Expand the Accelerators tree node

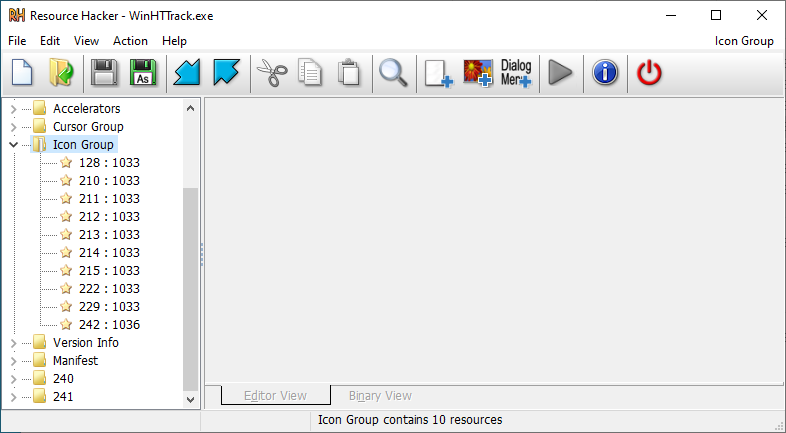[x=14, y=109]
